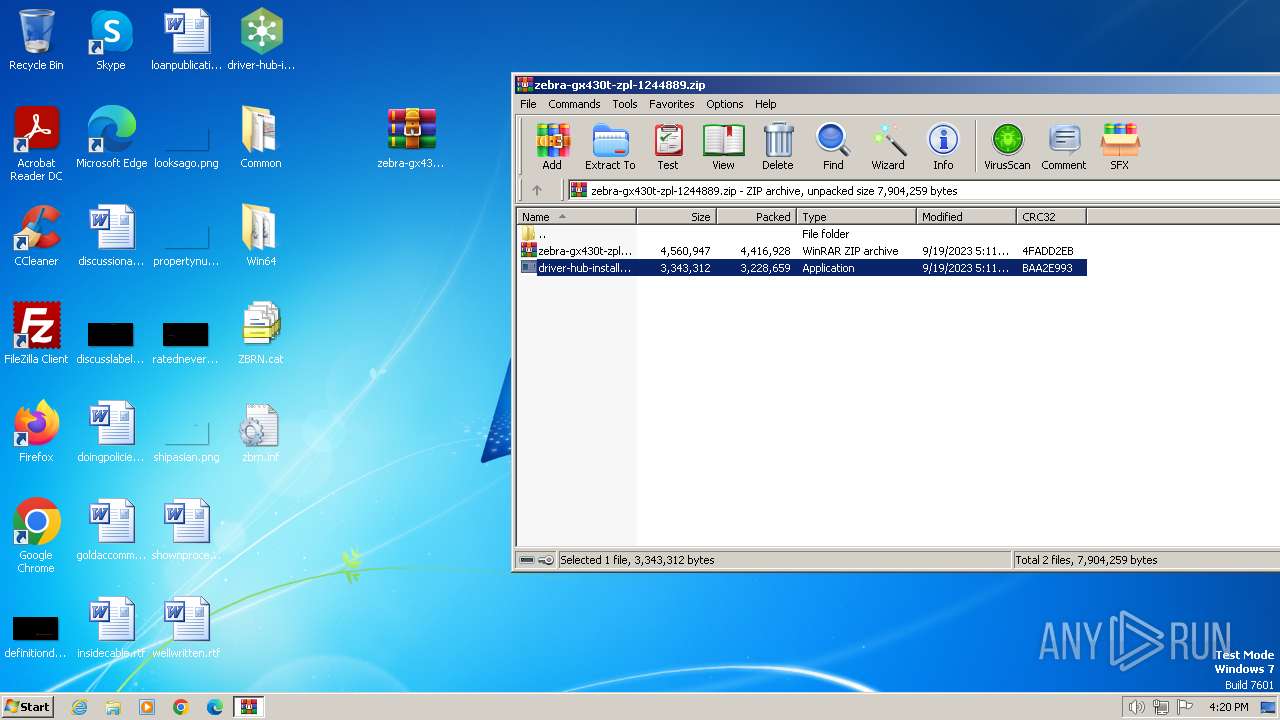Screen dimensions: 1280x720
Task: Open the archive Comment tool
Action: click(x=1064, y=147)
